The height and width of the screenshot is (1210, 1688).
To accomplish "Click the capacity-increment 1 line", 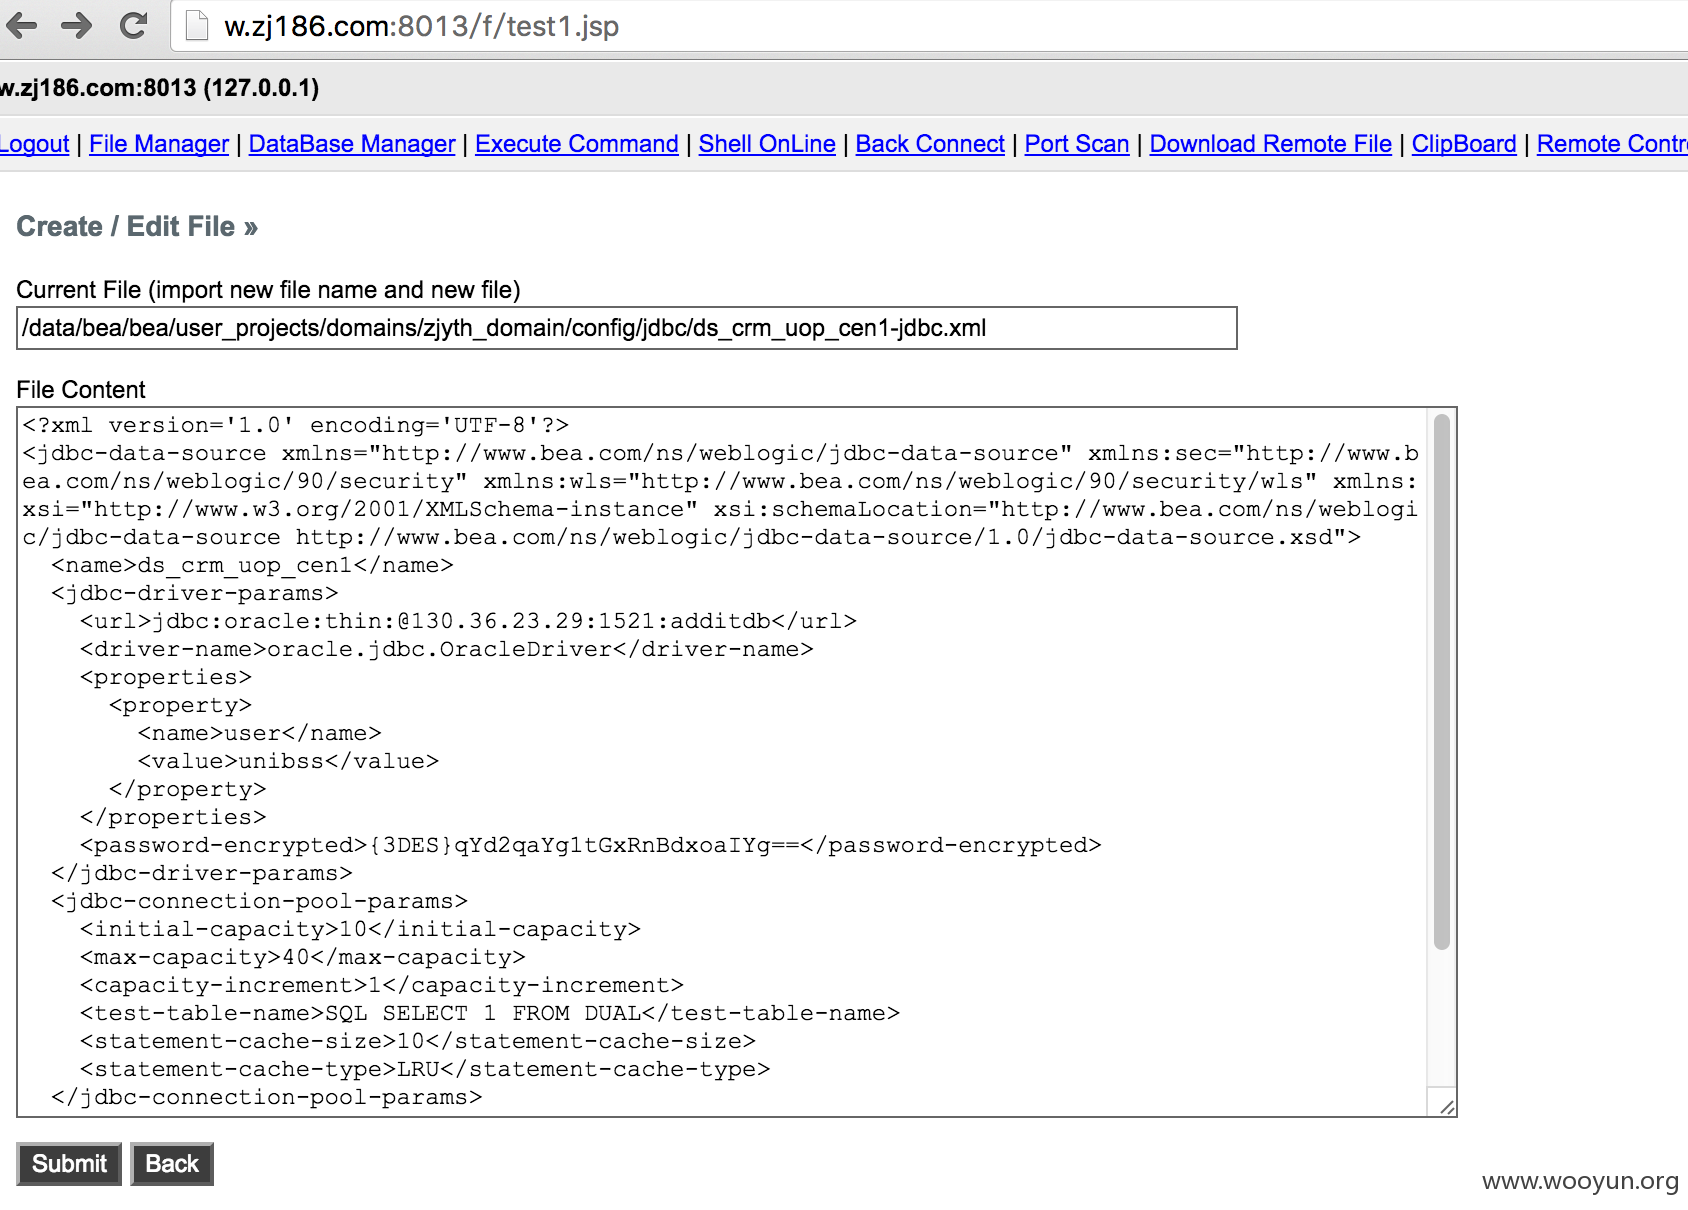I will tap(382, 985).
